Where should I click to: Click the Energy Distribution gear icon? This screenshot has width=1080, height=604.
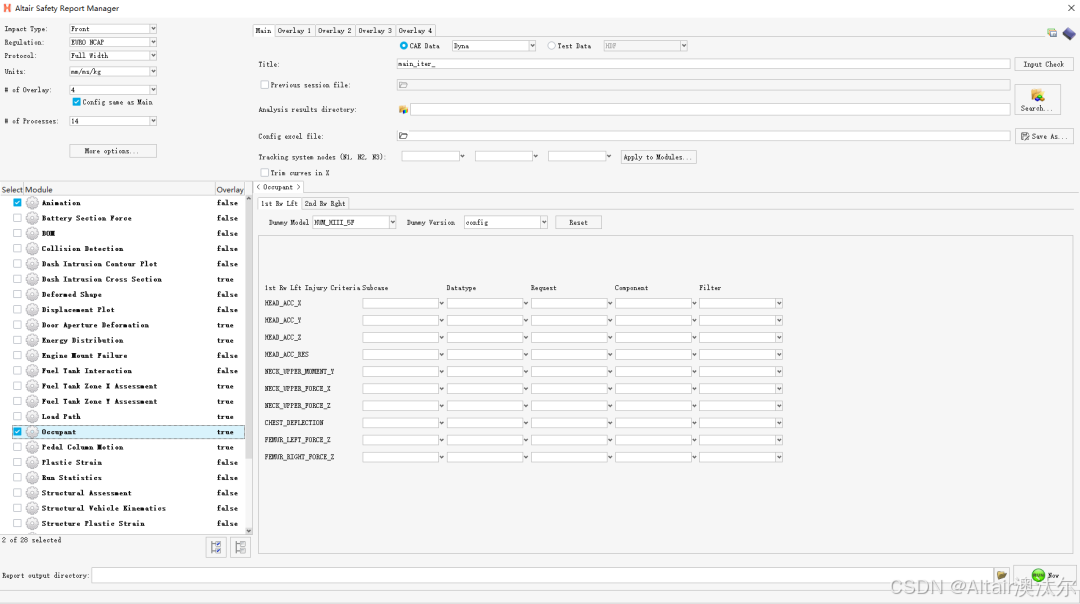(x=32, y=340)
